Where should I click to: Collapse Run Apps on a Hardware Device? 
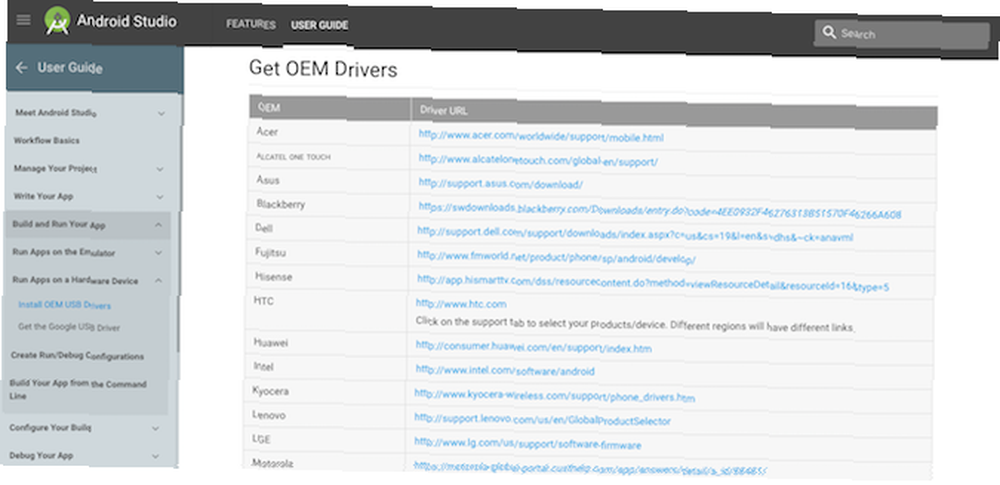click(x=158, y=280)
